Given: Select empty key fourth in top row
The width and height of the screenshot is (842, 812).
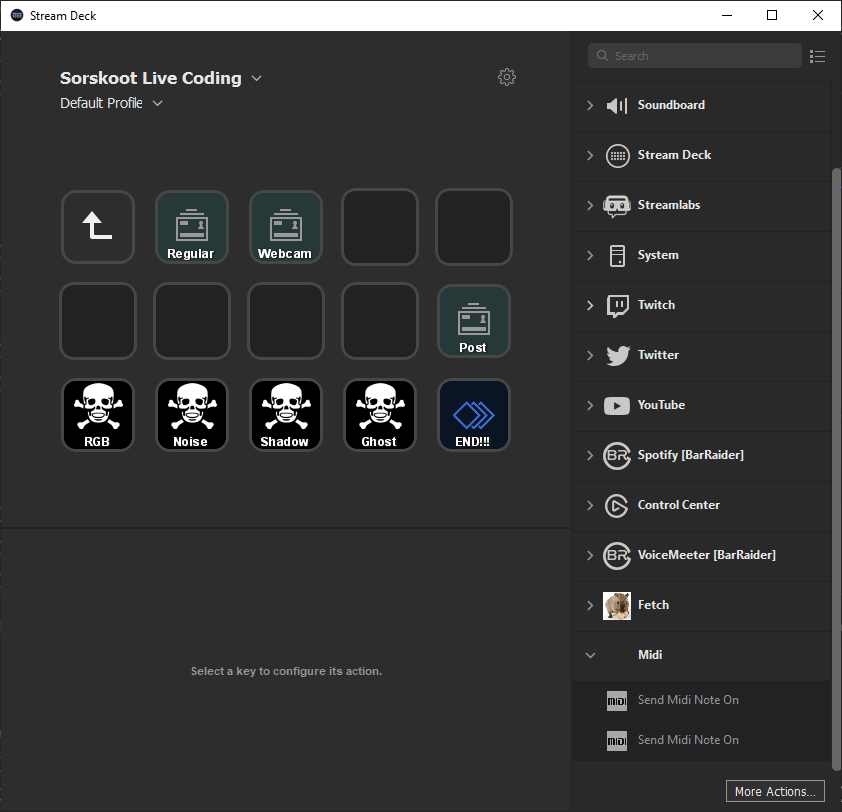Looking at the screenshot, I should (380, 227).
